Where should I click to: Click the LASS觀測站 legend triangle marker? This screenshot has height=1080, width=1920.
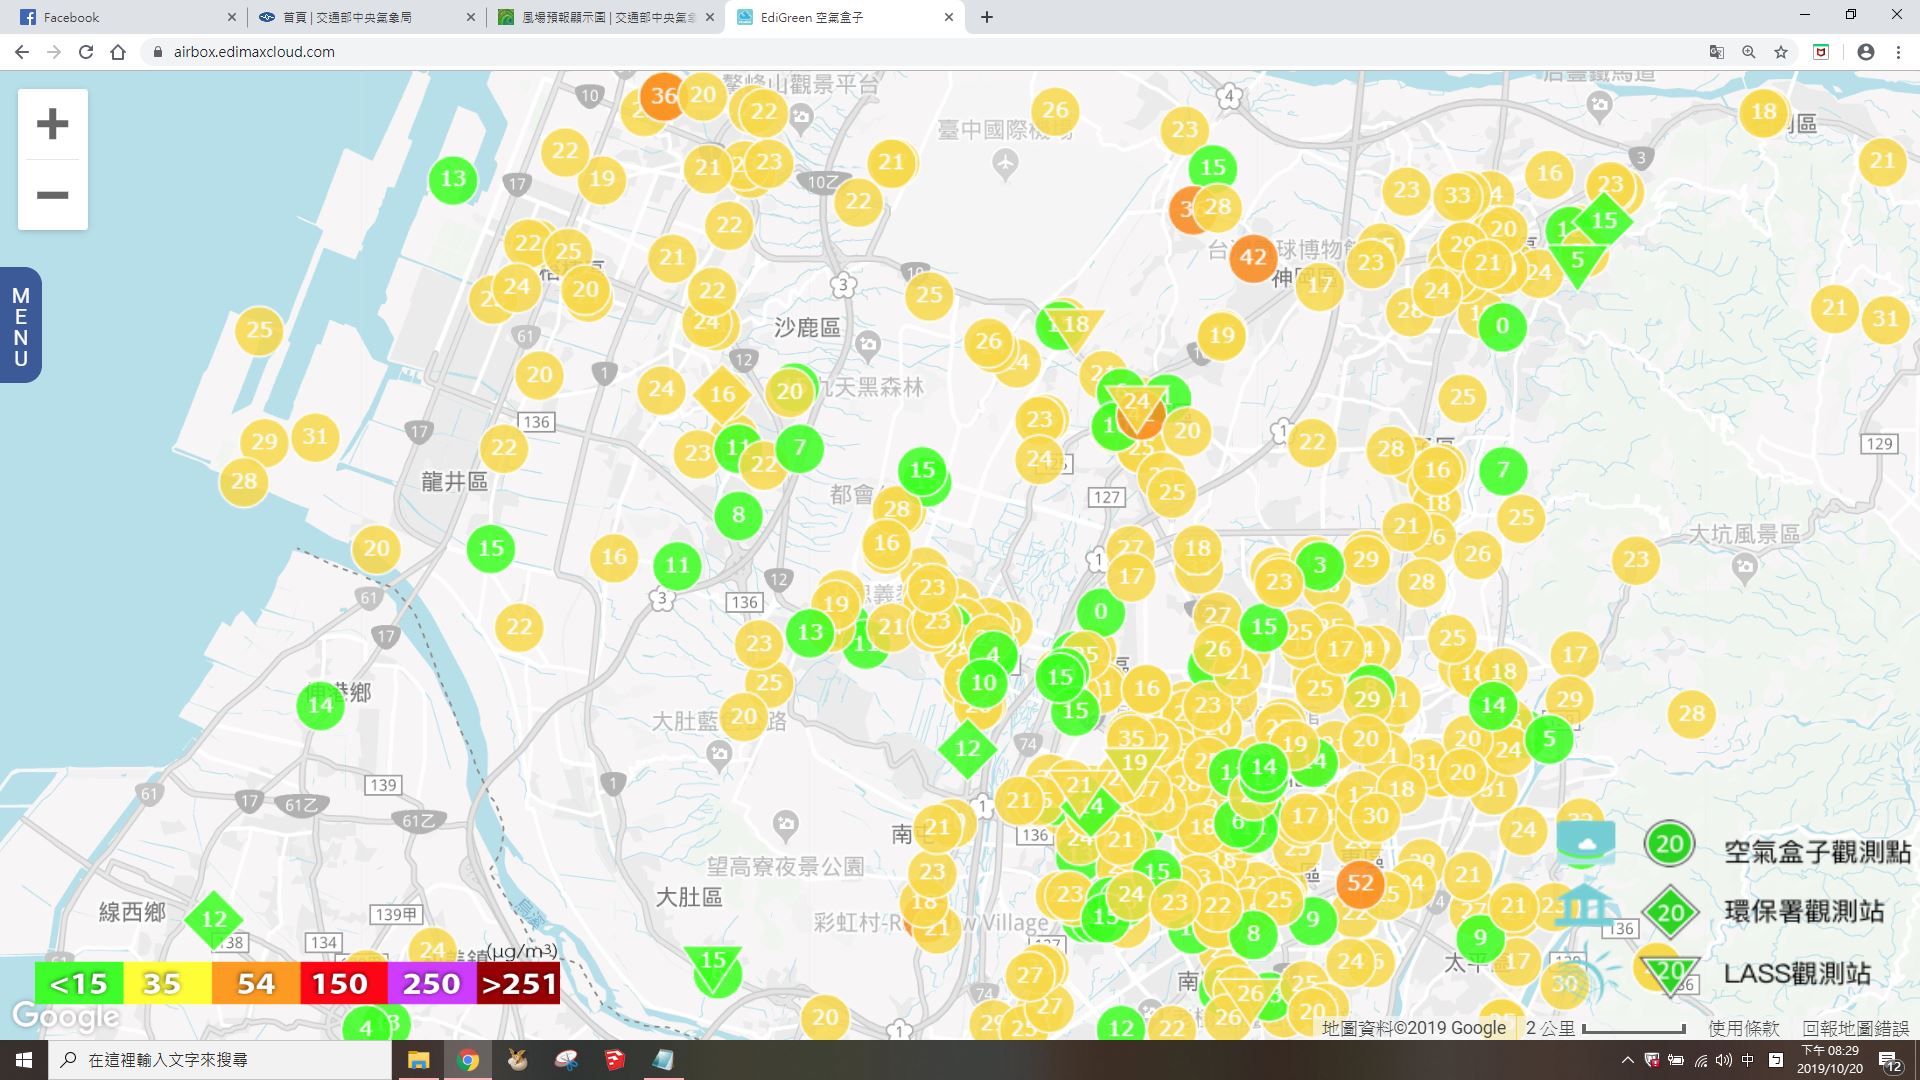(1670, 974)
